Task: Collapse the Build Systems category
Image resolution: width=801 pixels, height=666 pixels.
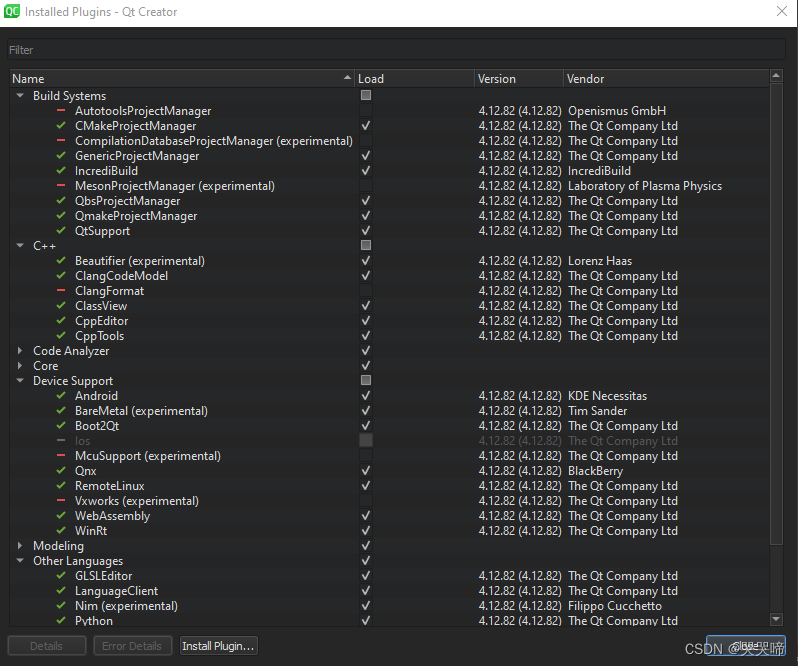Action: [x=20, y=96]
